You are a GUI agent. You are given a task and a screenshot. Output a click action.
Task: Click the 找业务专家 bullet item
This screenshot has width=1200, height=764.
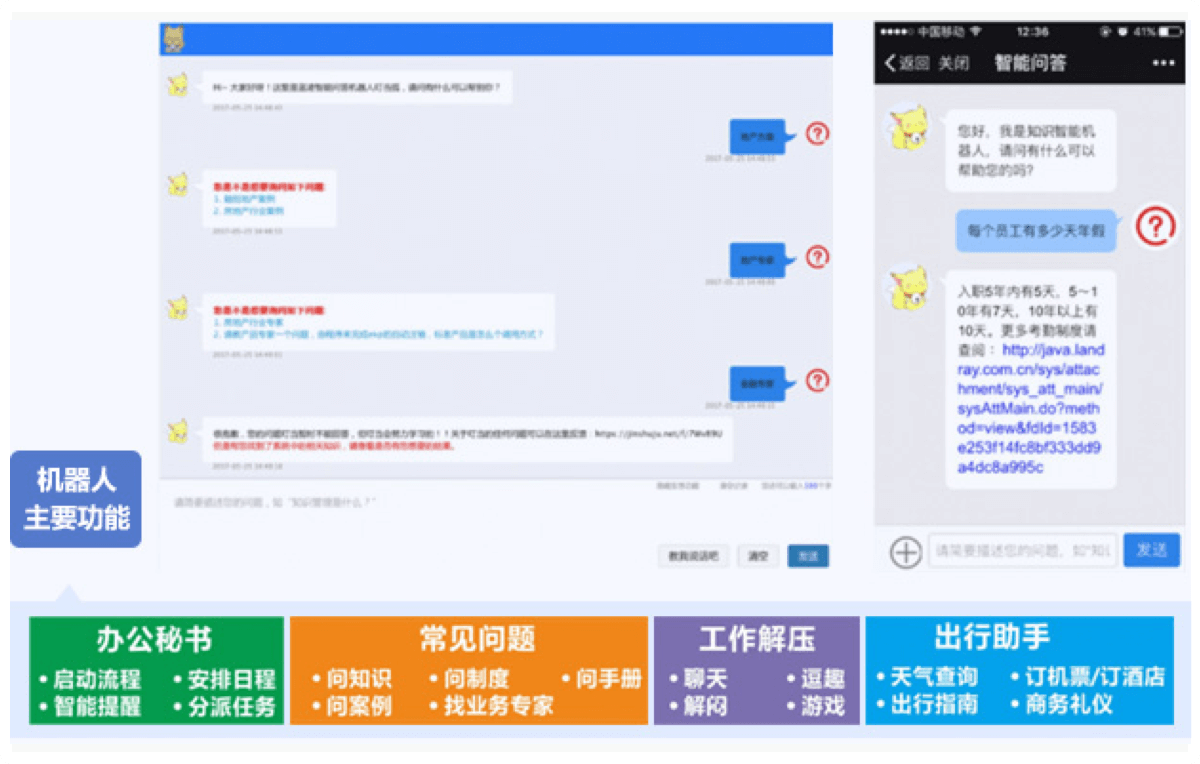(x=491, y=706)
